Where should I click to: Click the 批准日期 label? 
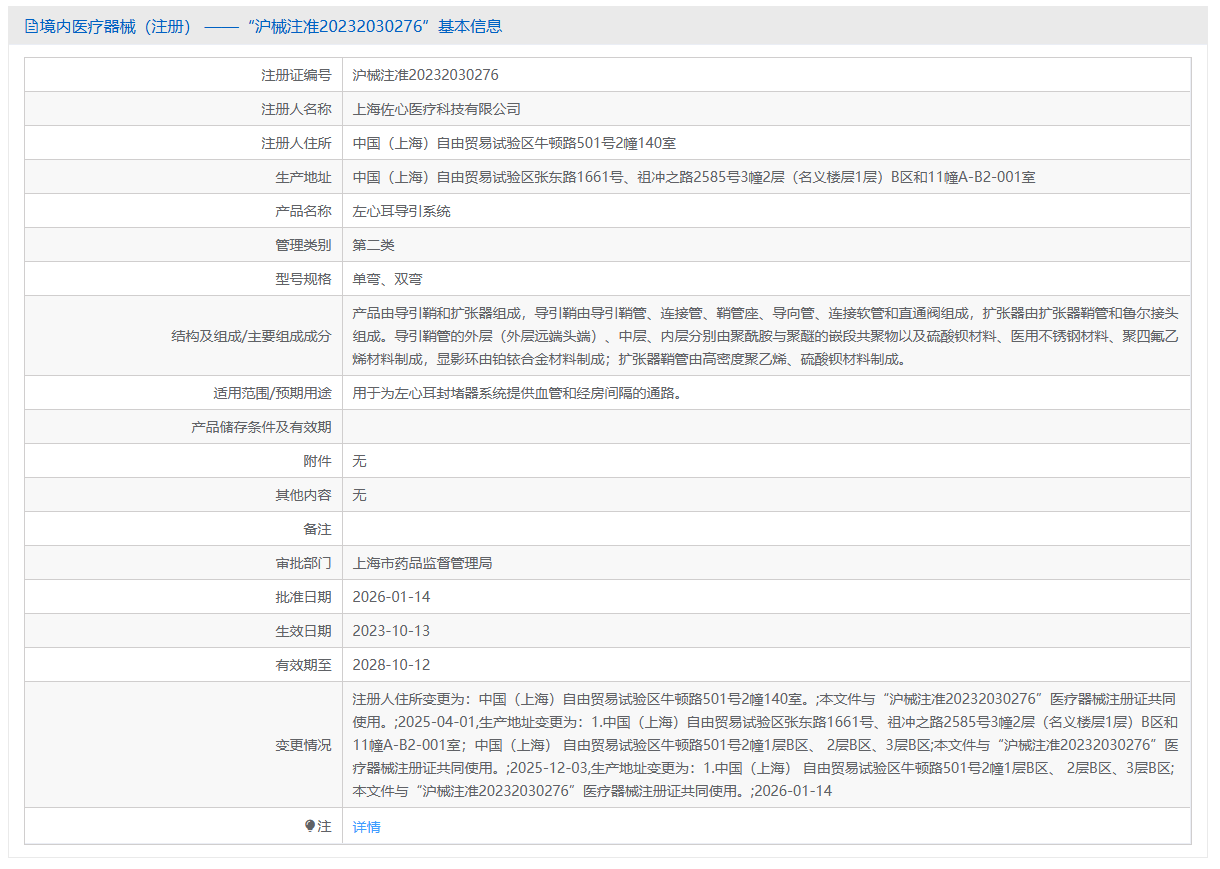pos(303,597)
